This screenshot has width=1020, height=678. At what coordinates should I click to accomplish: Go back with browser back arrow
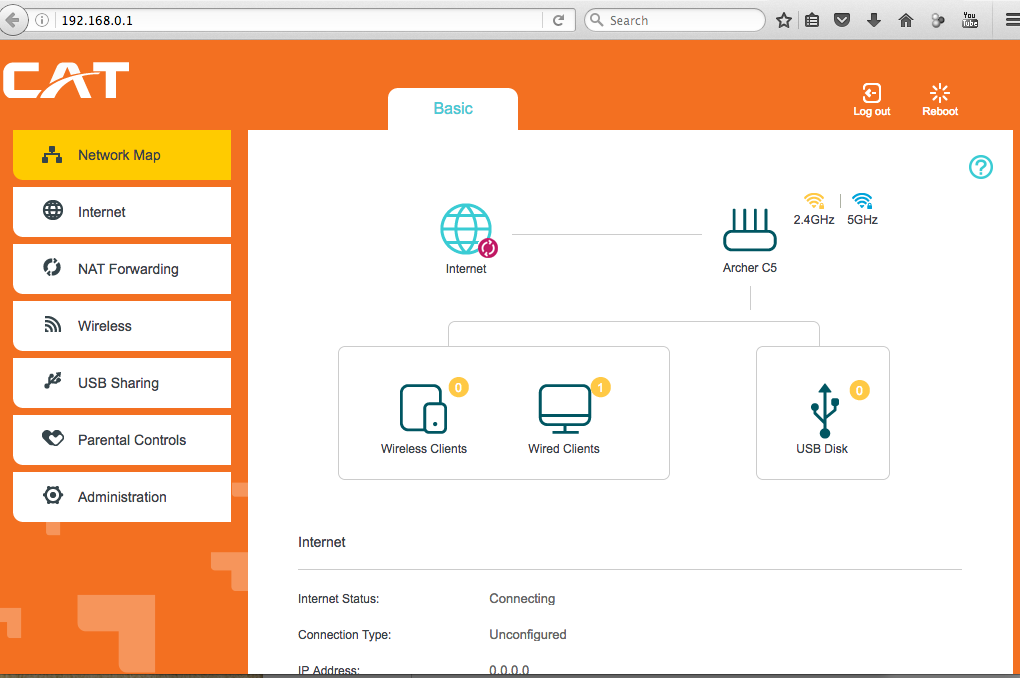12,20
